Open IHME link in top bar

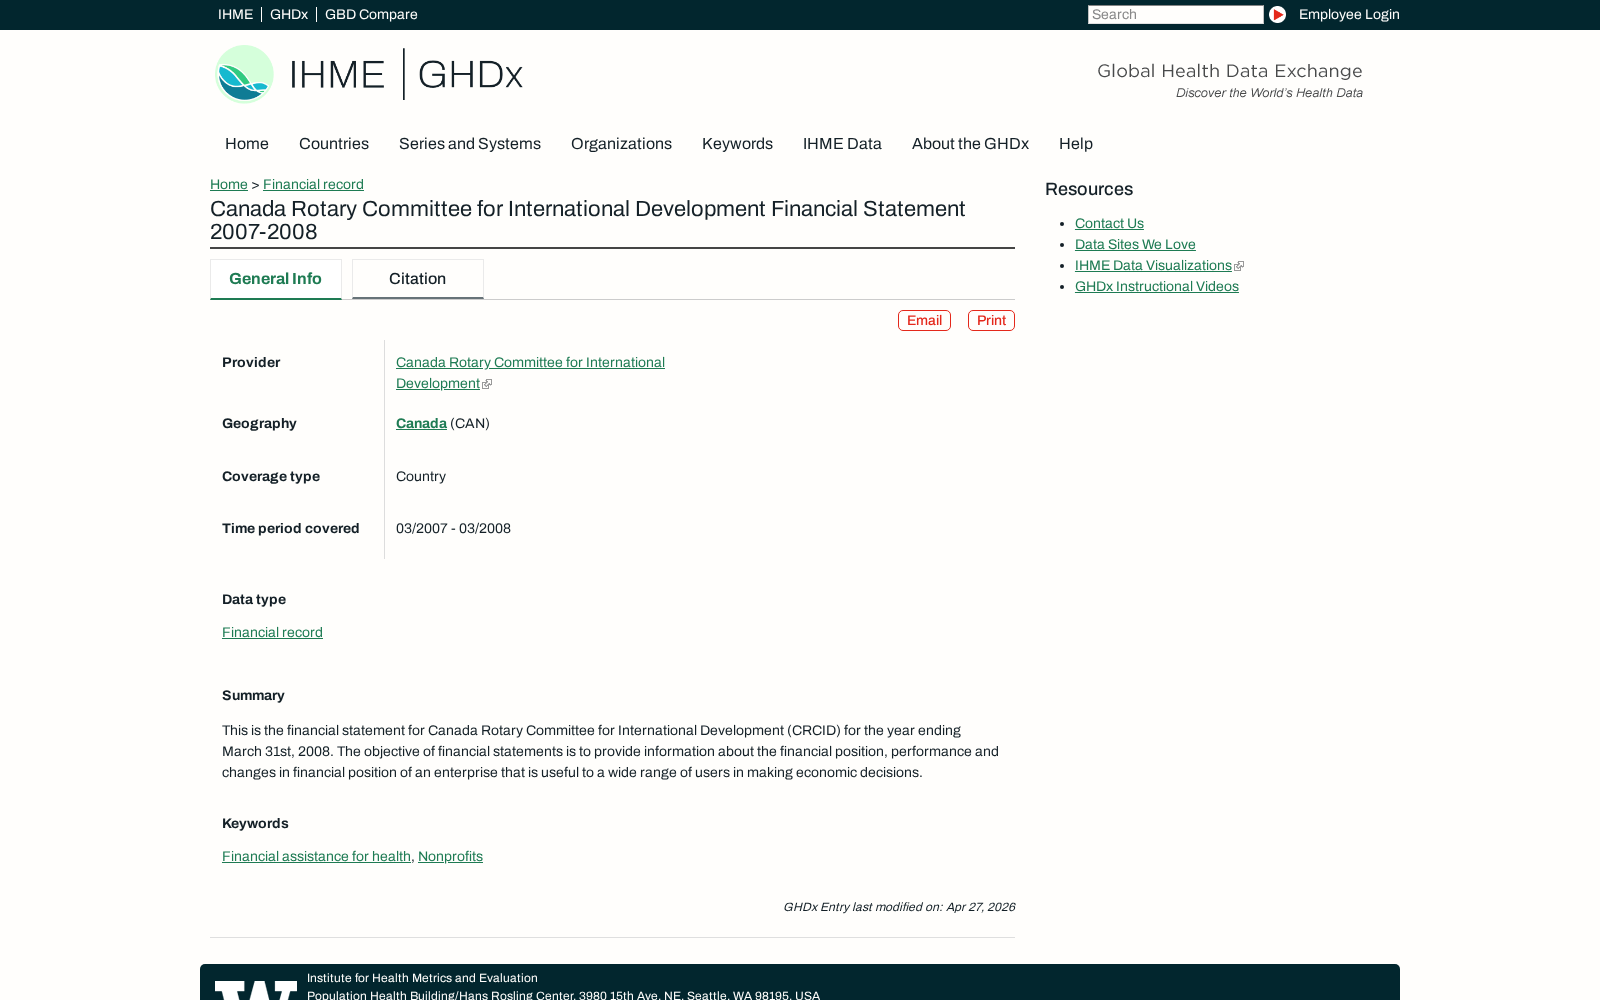click(235, 14)
